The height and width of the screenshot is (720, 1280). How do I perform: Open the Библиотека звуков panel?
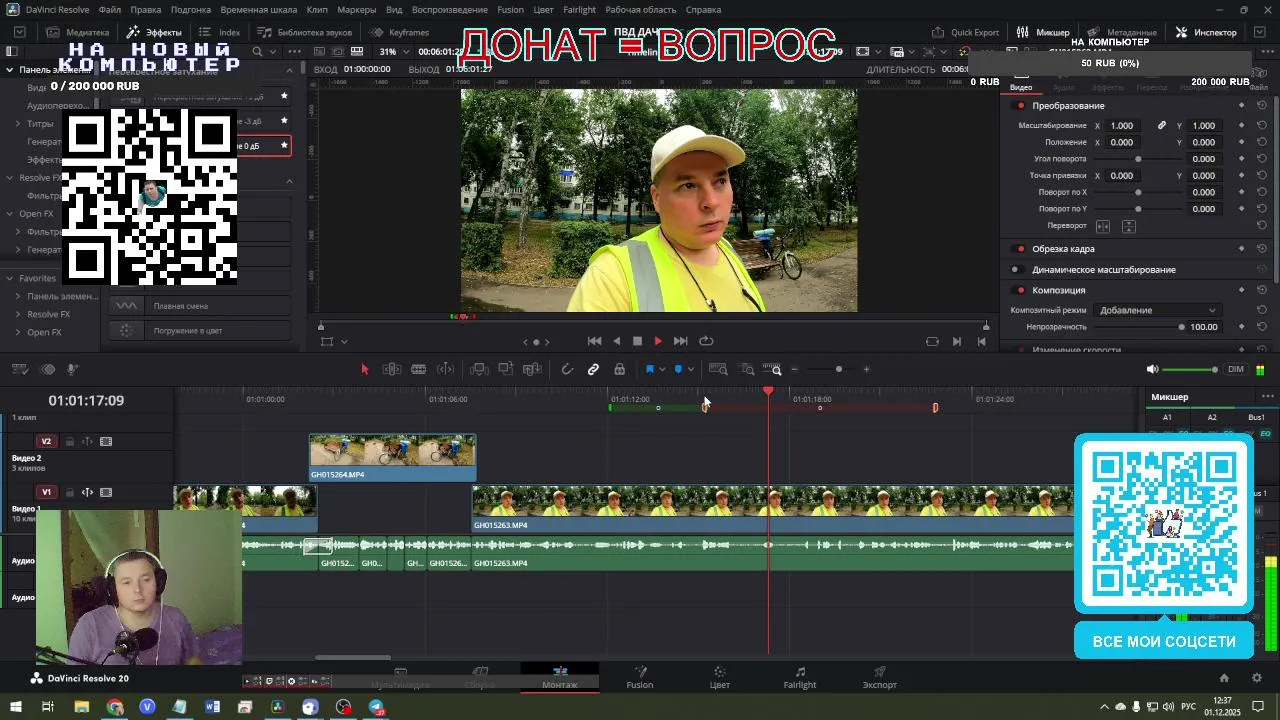(x=304, y=32)
